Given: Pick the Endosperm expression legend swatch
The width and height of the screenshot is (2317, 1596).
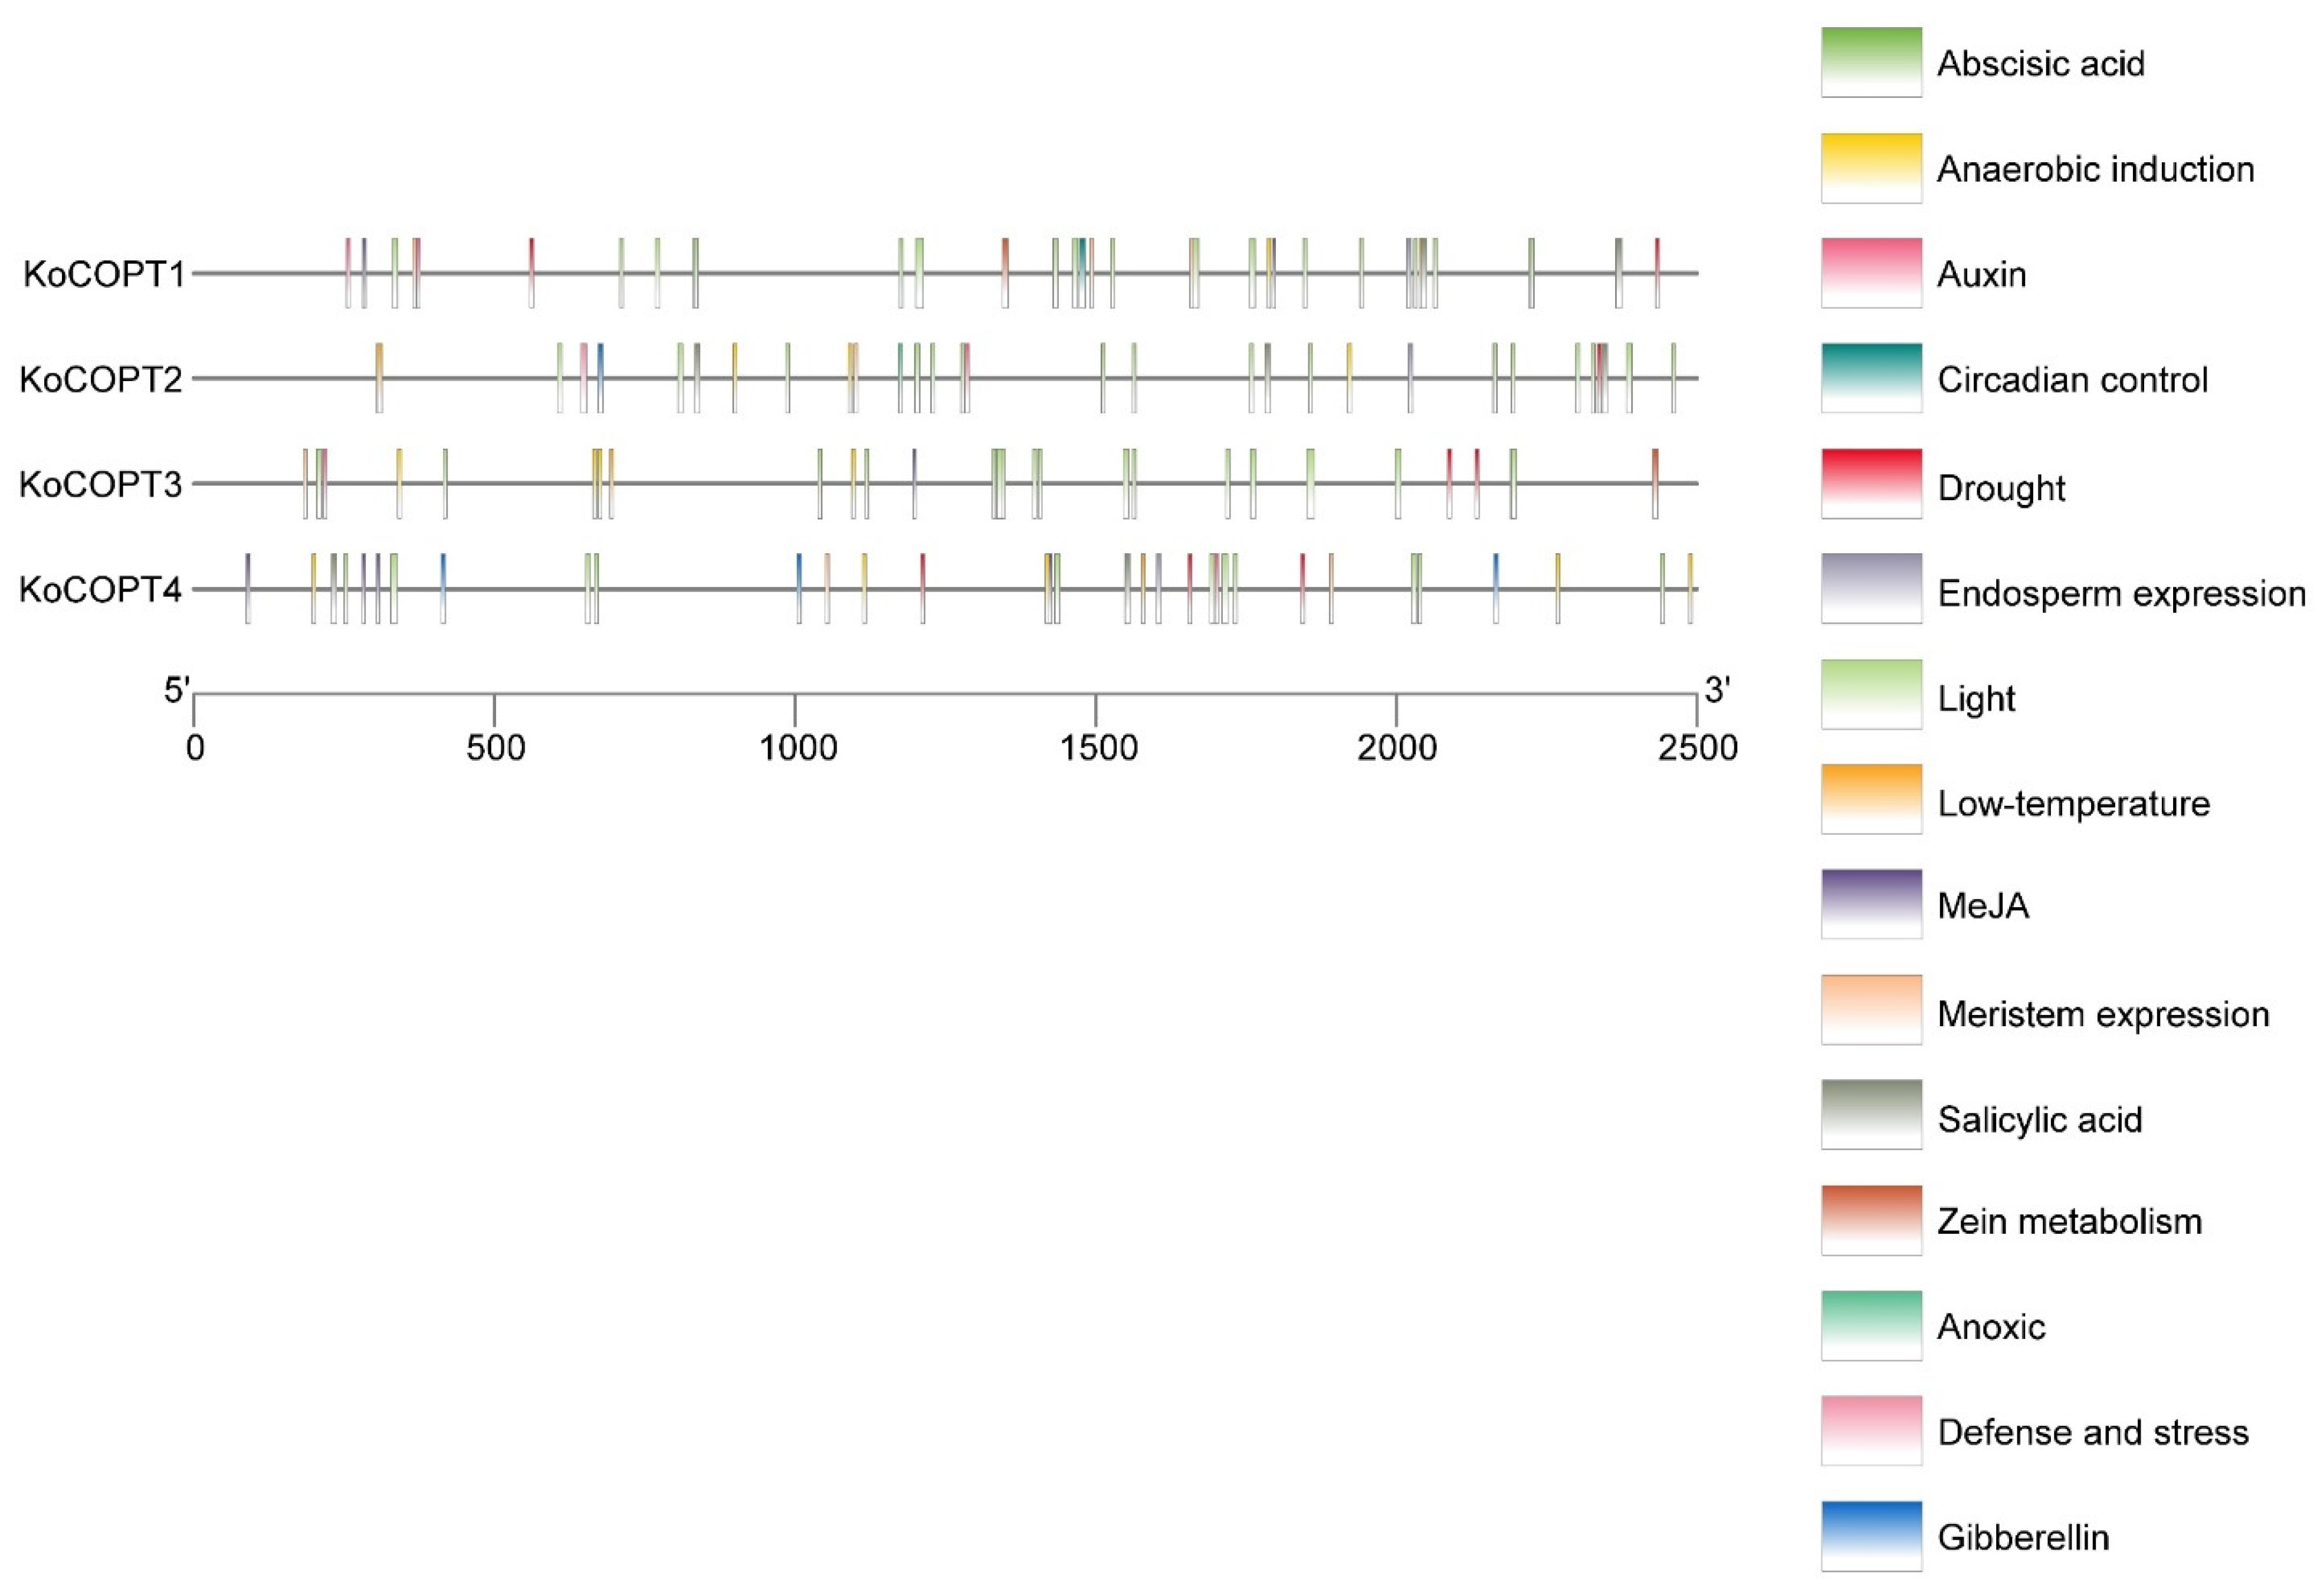Looking at the screenshot, I should tap(1870, 589).
